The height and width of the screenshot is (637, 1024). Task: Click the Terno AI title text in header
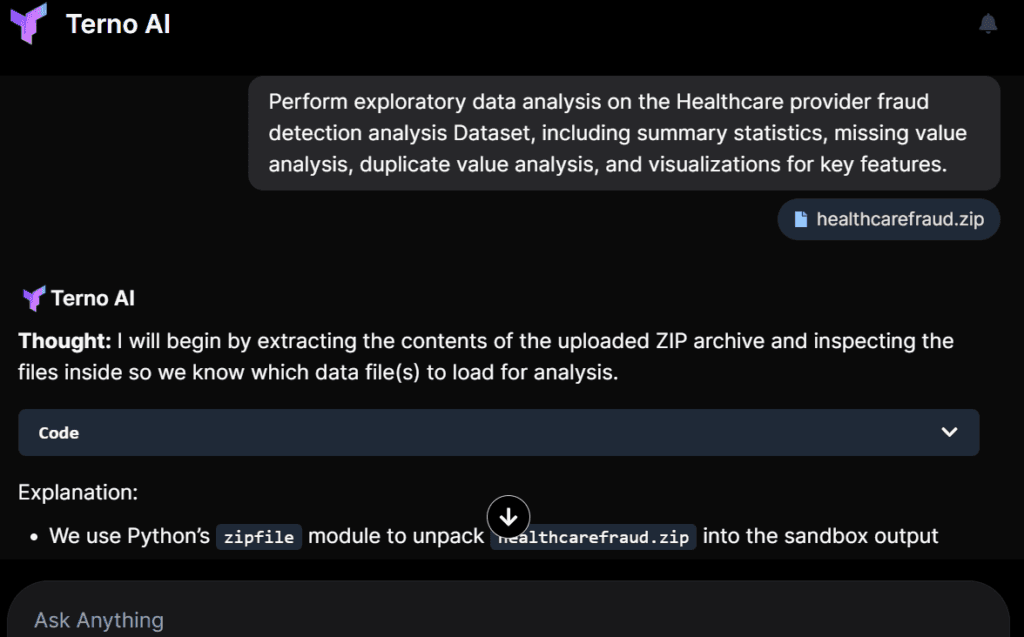tap(118, 24)
